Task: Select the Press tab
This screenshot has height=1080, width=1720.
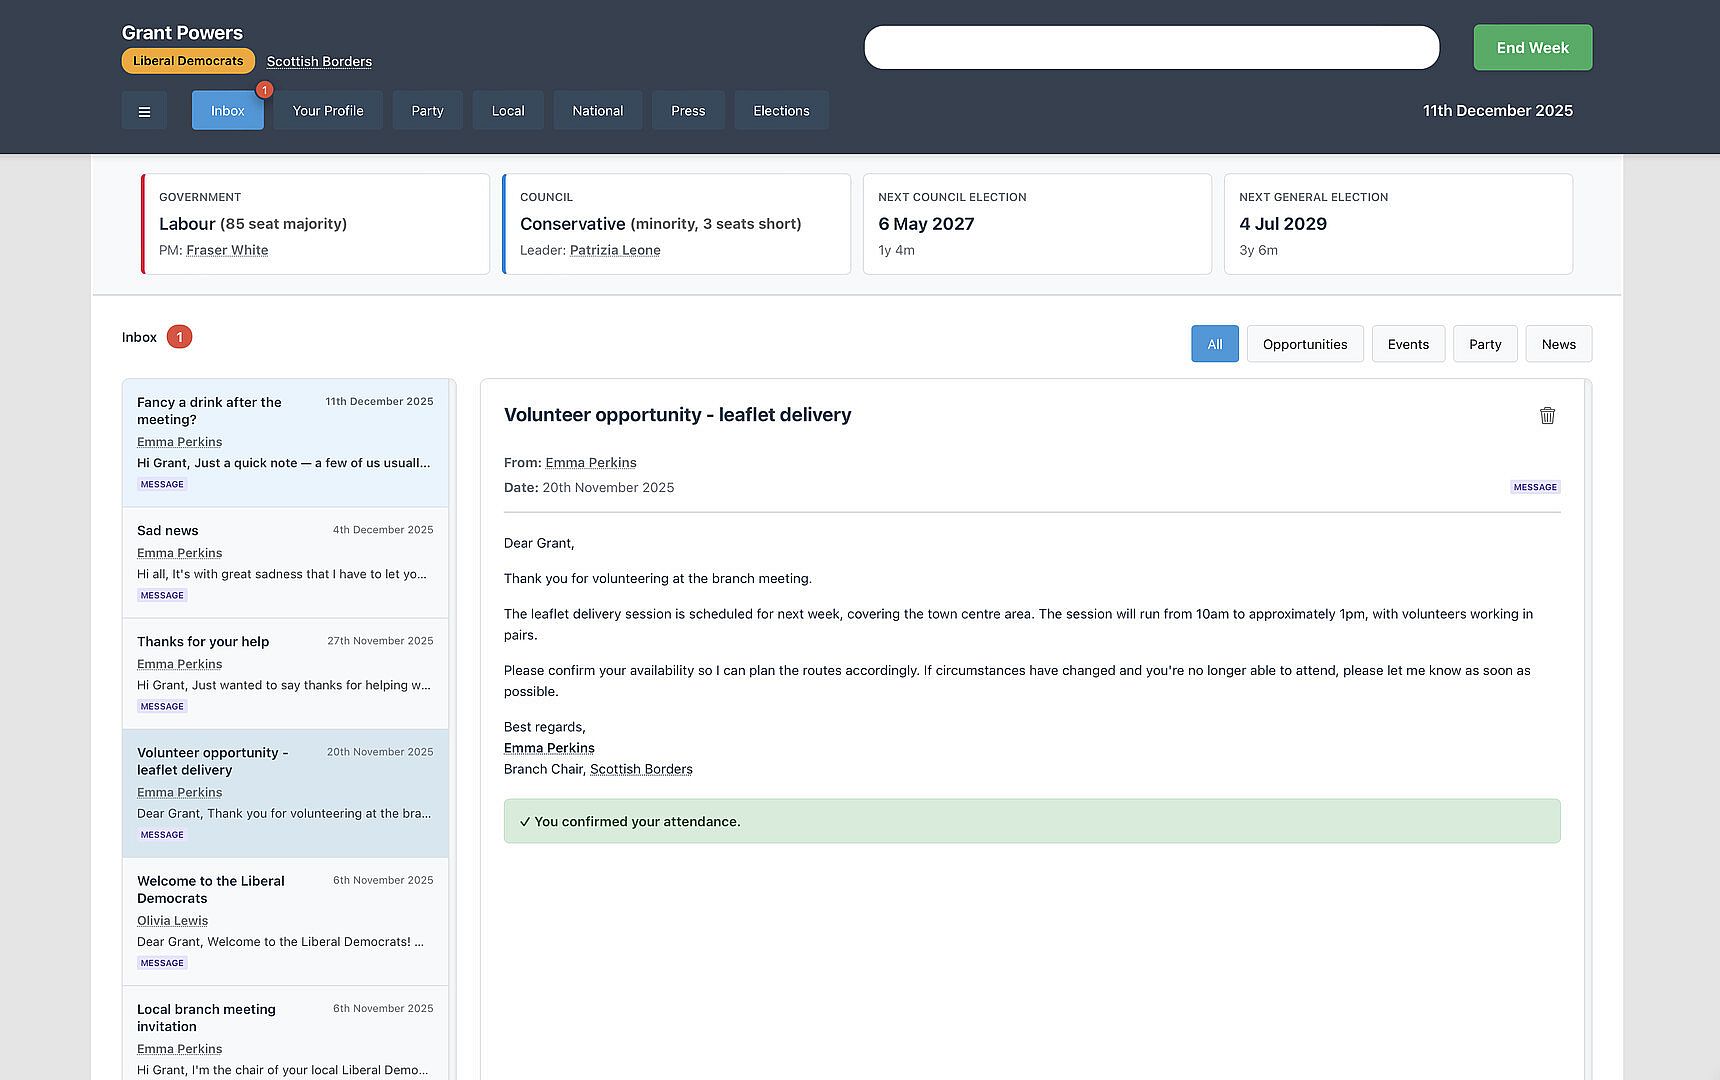Action: click(x=687, y=111)
